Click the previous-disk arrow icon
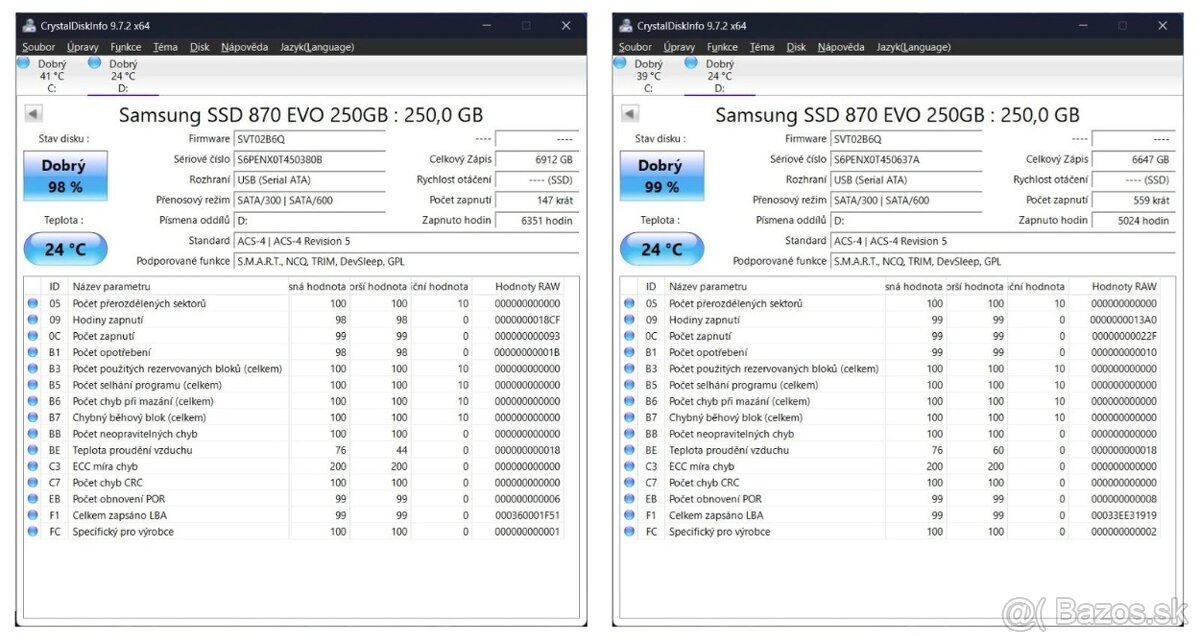Viewport: 1200px width, 642px height. (33, 112)
